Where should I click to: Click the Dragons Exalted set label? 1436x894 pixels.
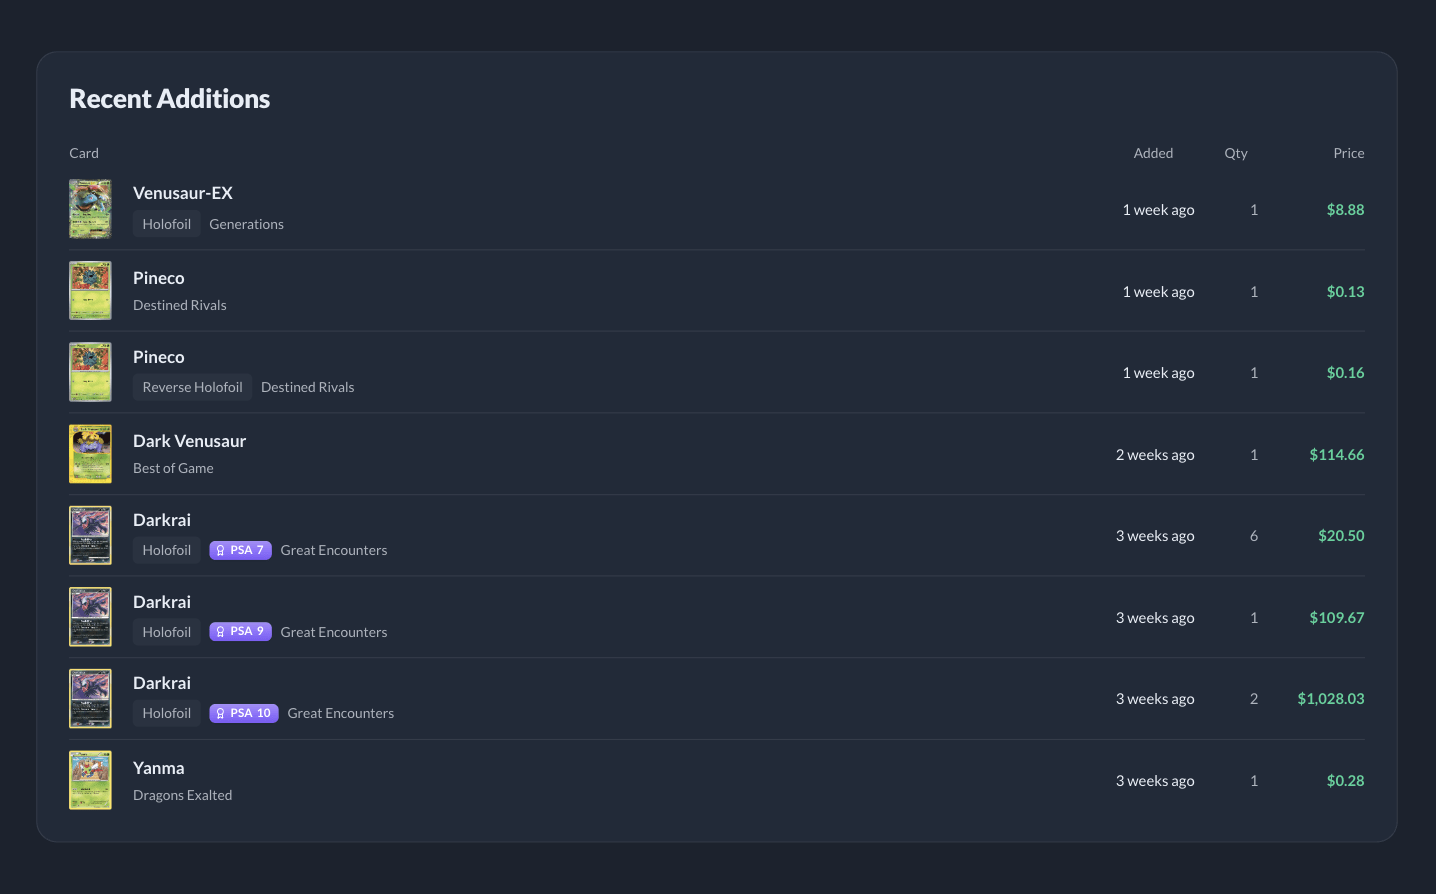point(182,795)
